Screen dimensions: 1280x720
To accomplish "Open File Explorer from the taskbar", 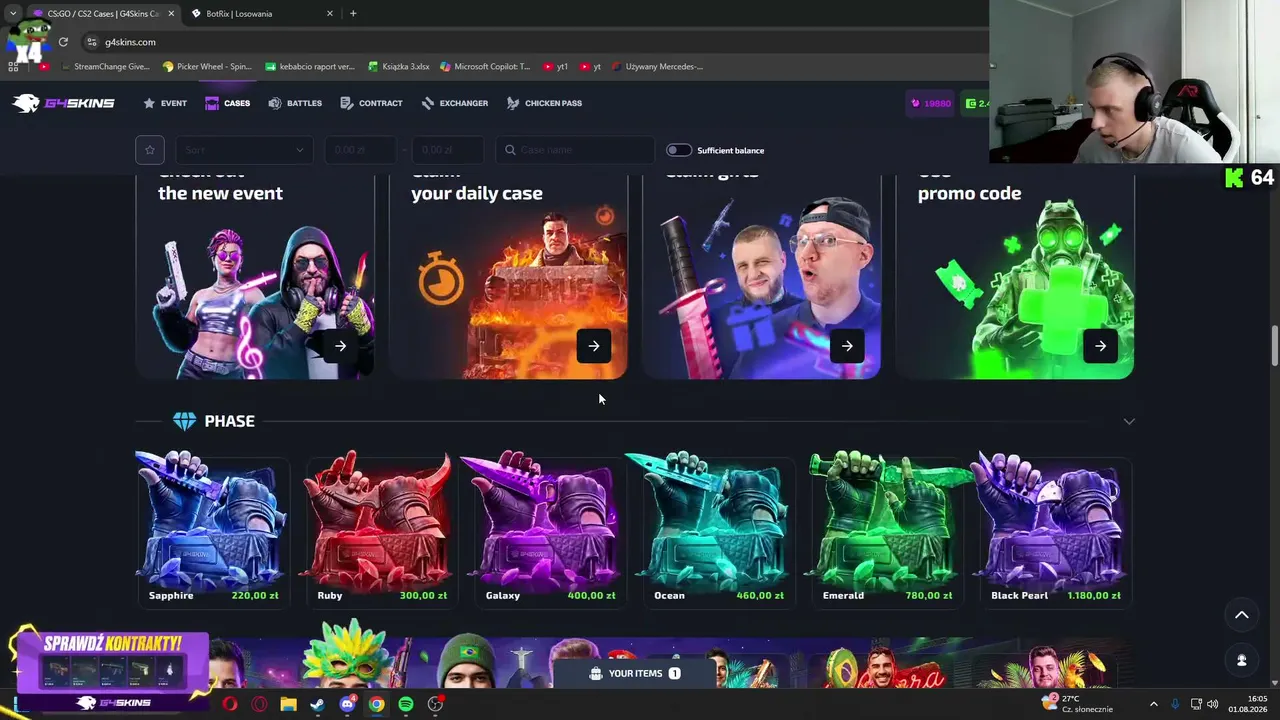I will pyautogui.click(x=288, y=704).
